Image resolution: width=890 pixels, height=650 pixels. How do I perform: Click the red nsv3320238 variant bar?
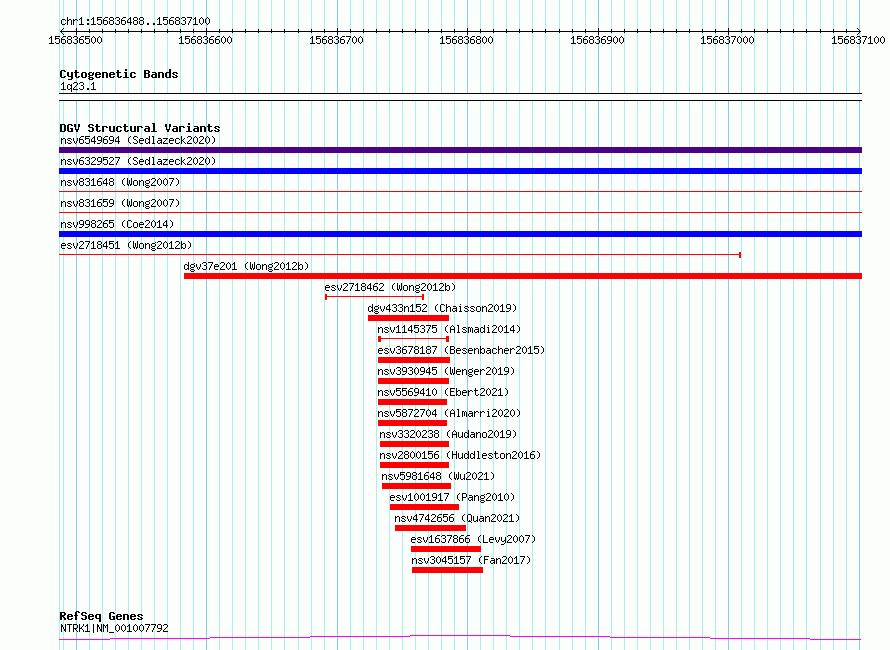pyautogui.click(x=414, y=444)
